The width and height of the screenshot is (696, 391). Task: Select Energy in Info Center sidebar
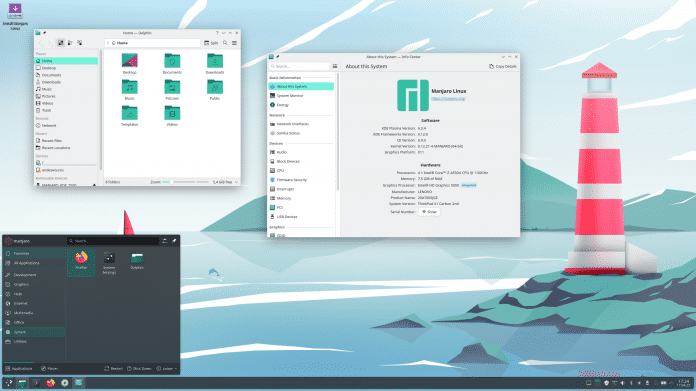coord(301,105)
